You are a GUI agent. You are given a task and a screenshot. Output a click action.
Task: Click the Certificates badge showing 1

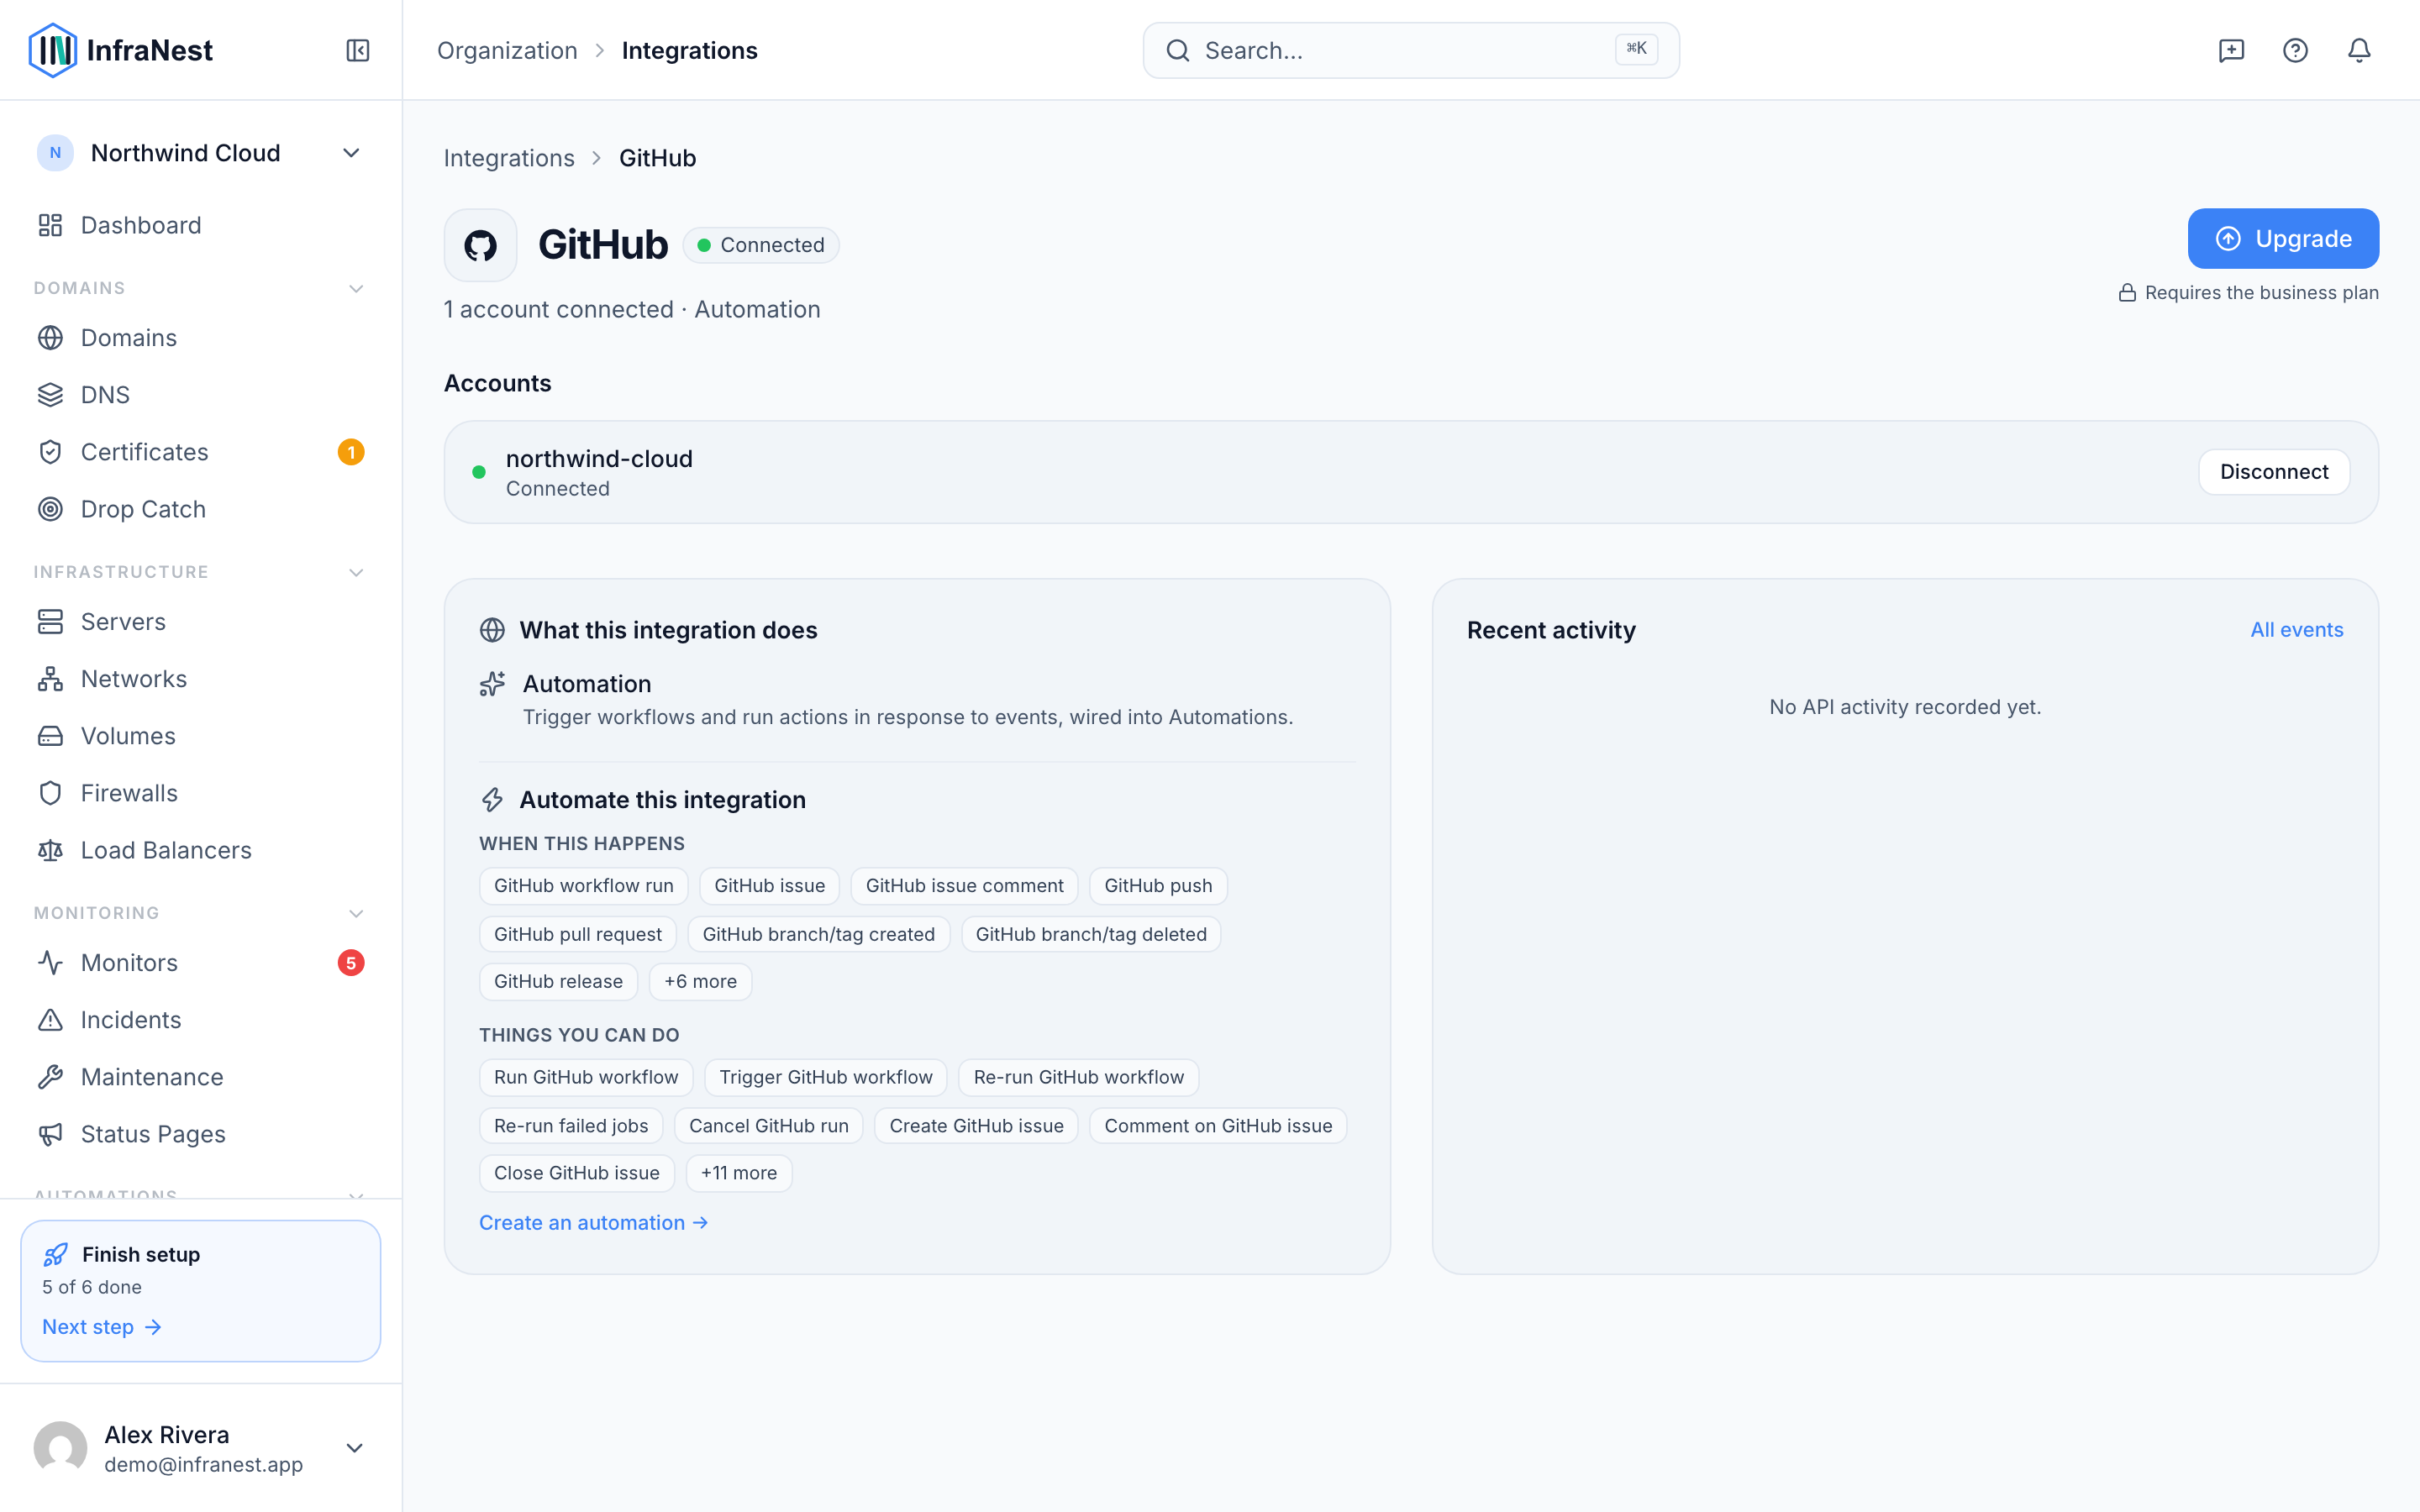(x=351, y=452)
